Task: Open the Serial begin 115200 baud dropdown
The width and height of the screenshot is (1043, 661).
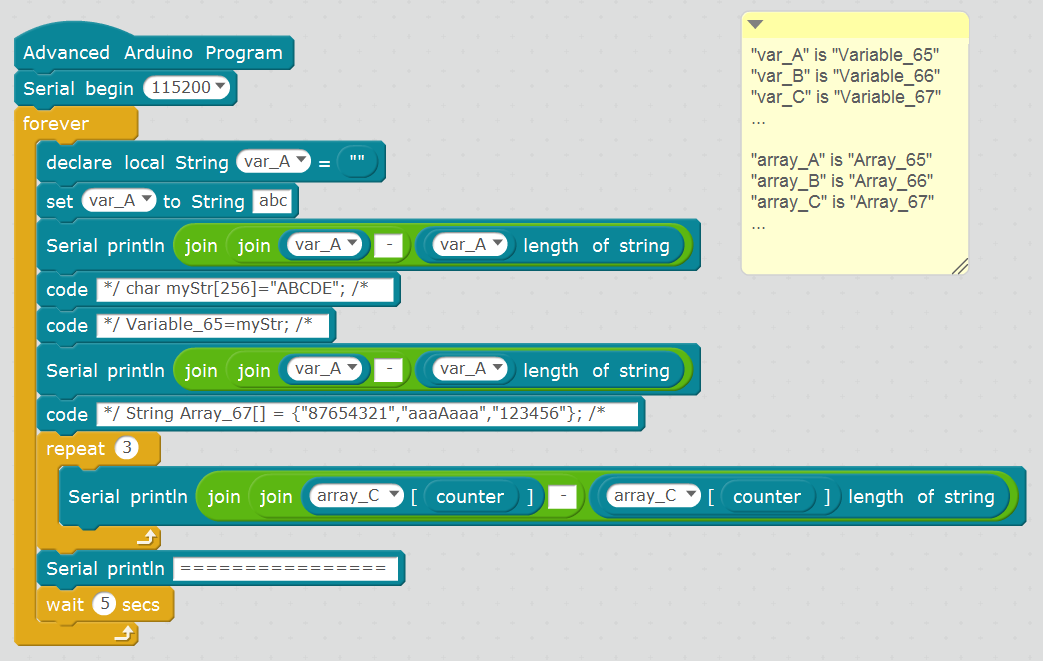Action: pyautogui.click(x=187, y=88)
